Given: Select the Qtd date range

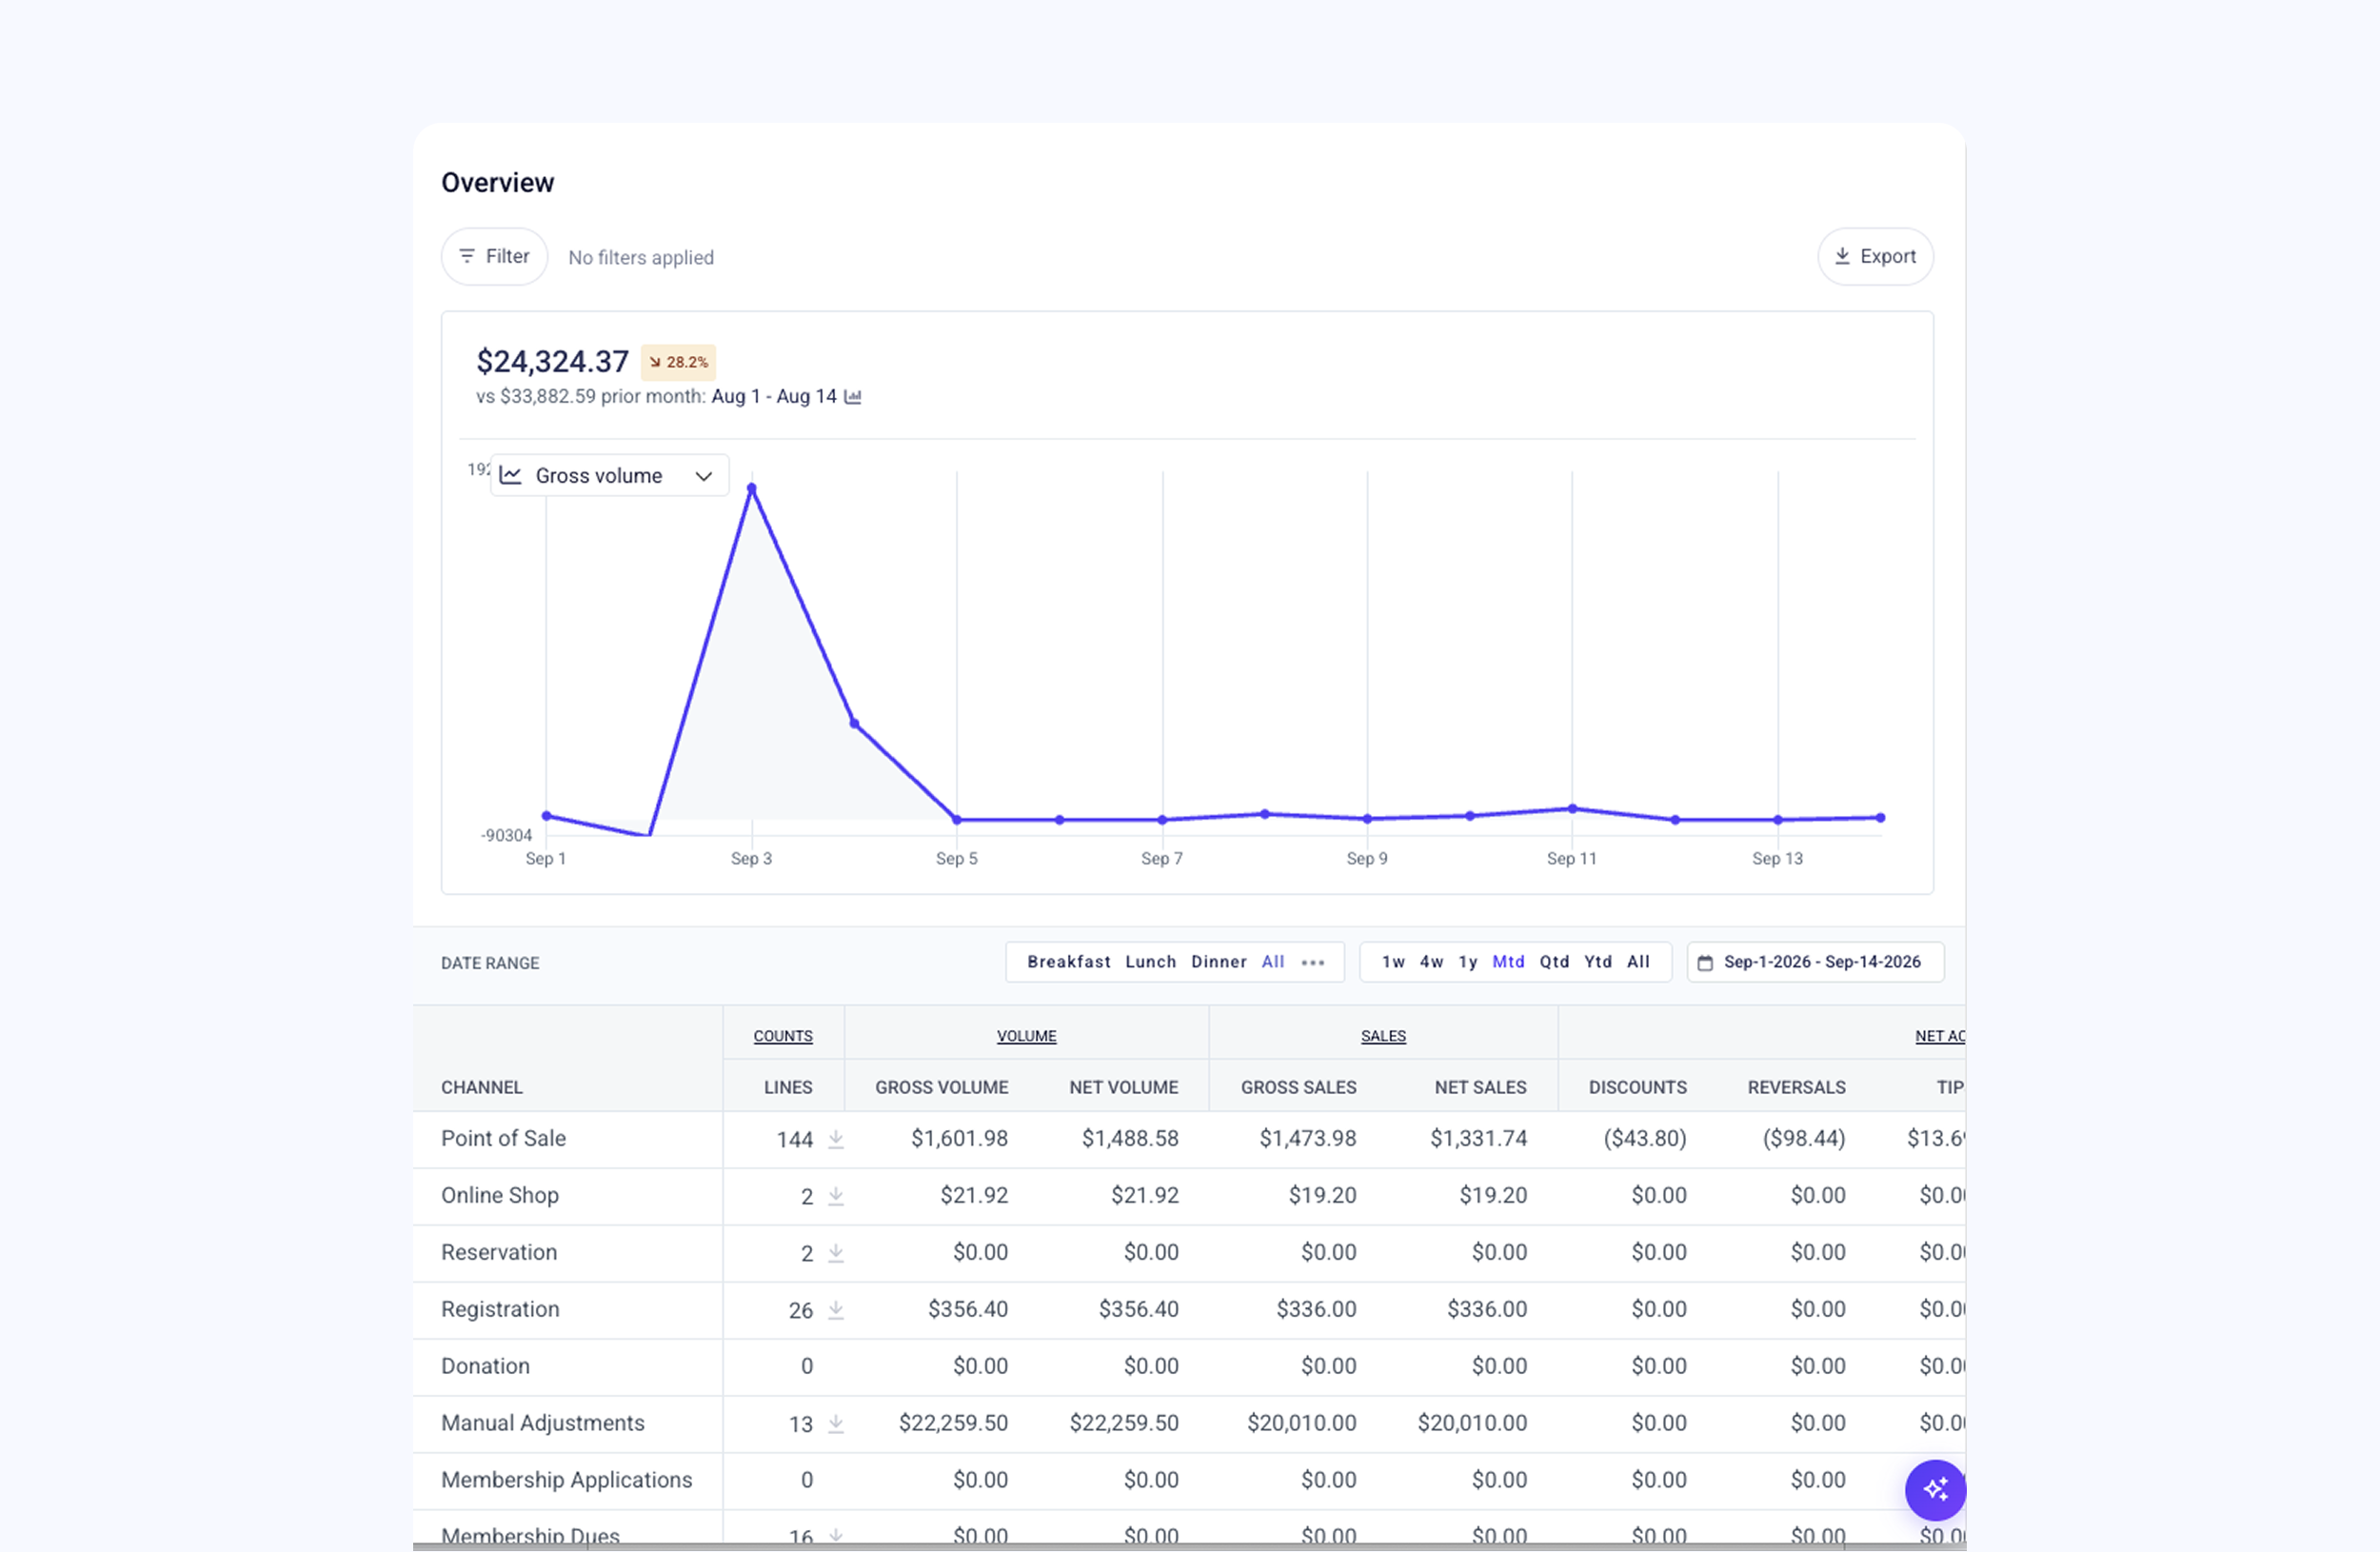Looking at the screenshot, I should [x=1554, y=962].
